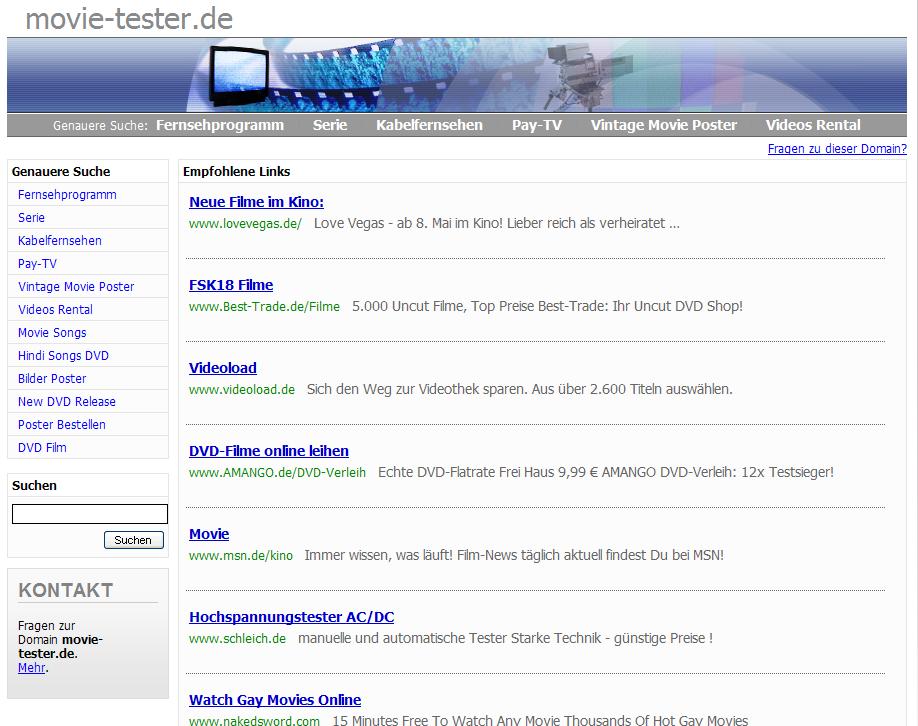Click the Hochspannungstester AC/DC link
918x726 pixels.
point(291,617)
